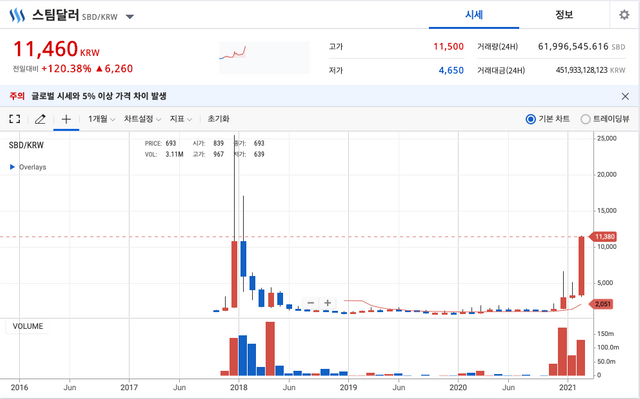
Task: Zoom in chart with plus button
Action: 327,303
